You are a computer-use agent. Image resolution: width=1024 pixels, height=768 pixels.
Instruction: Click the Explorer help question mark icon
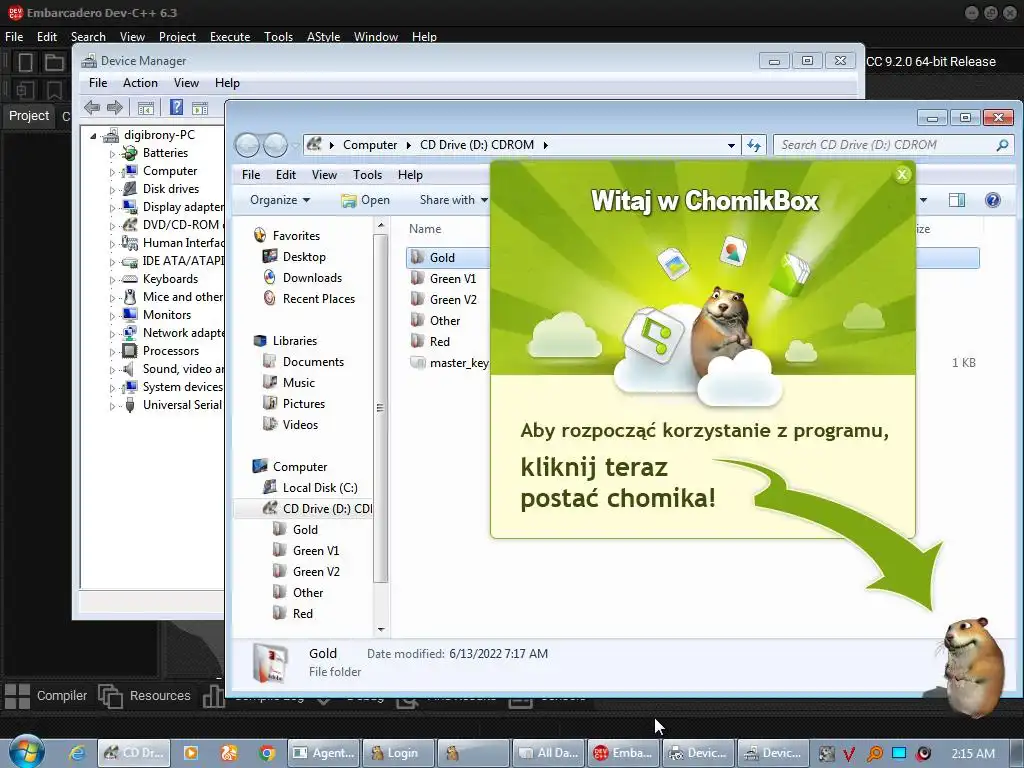(x=993, y=200)
